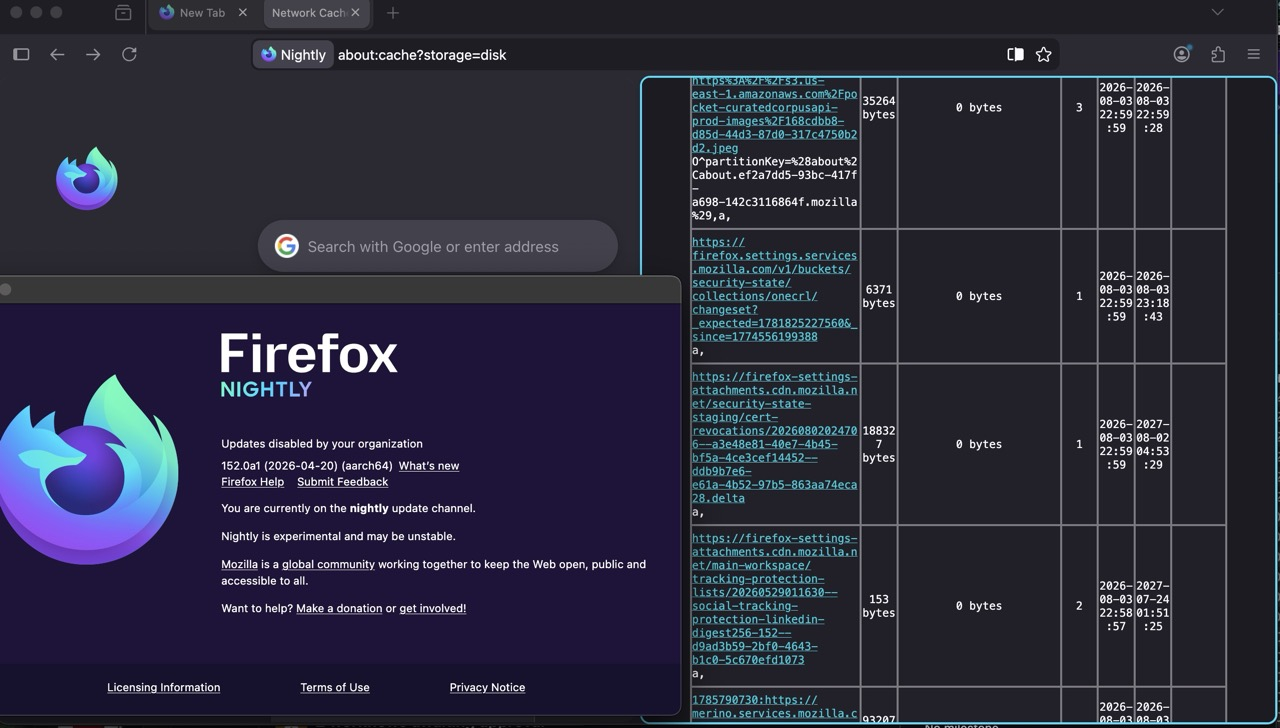Screen dimensions: 1280x728
Task: Open Licensing Information
Action: click(x=164, y=687)
